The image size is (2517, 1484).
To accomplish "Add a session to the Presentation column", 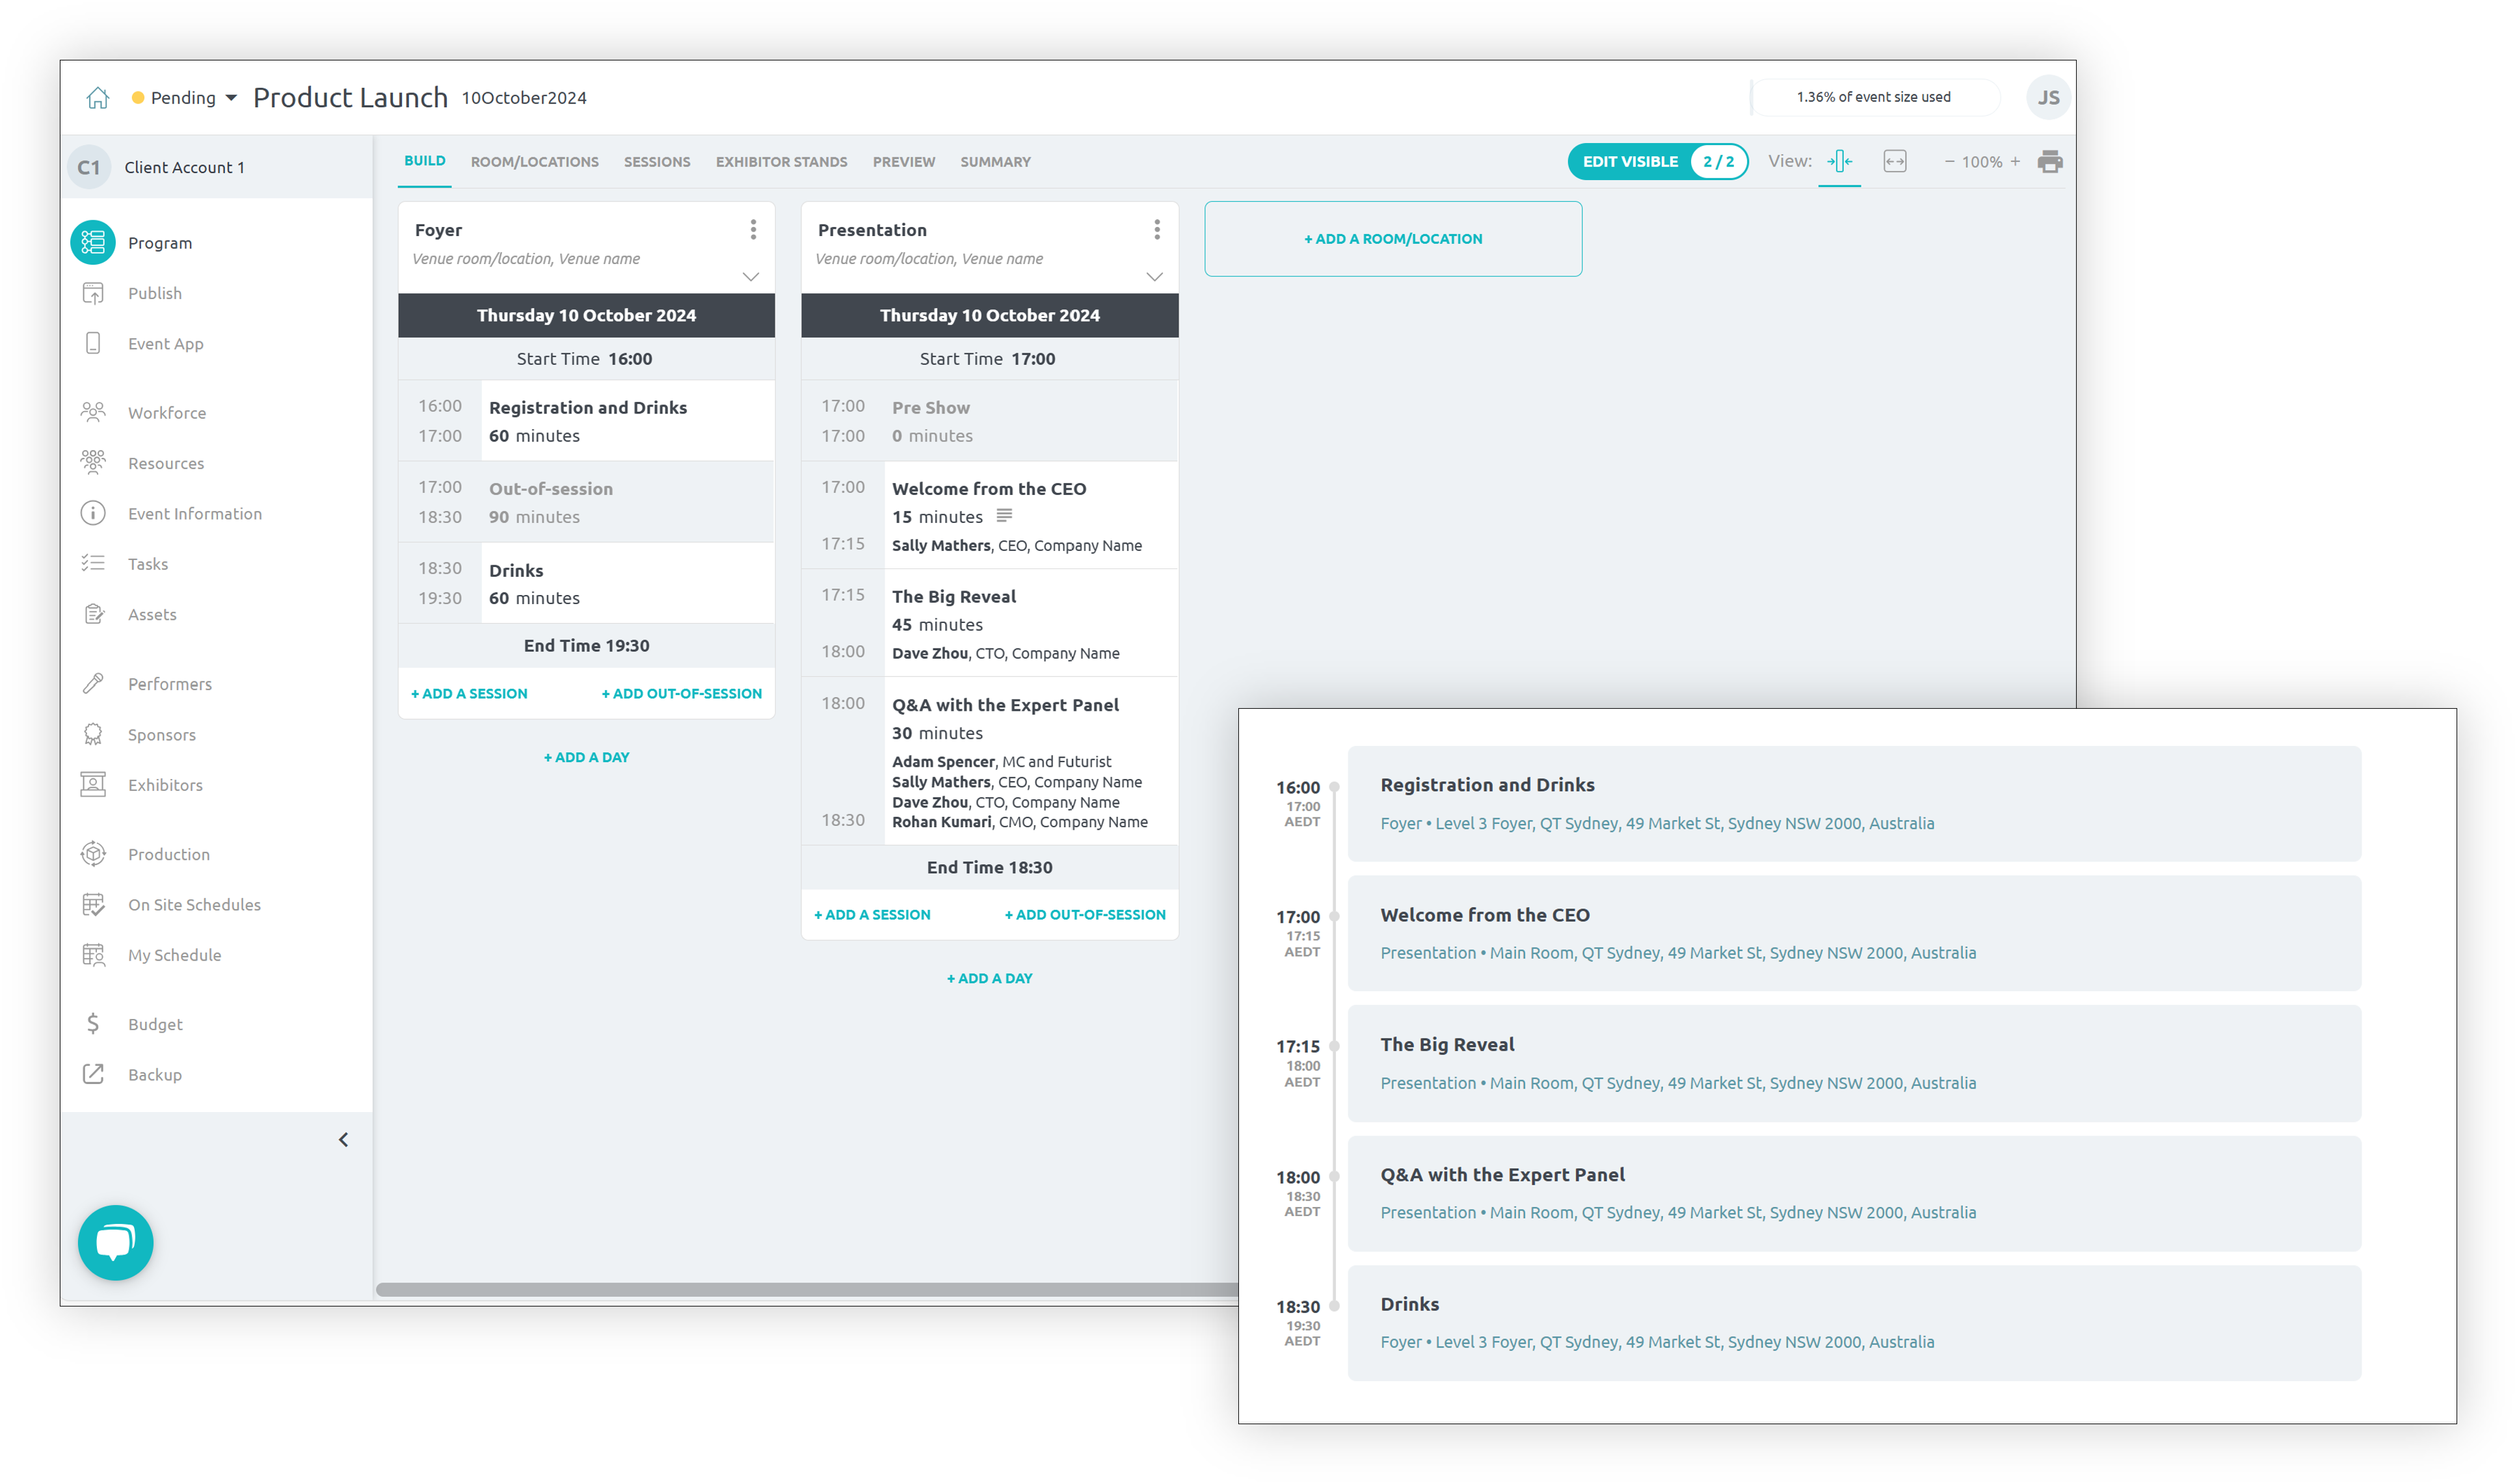I will [872, 914].
